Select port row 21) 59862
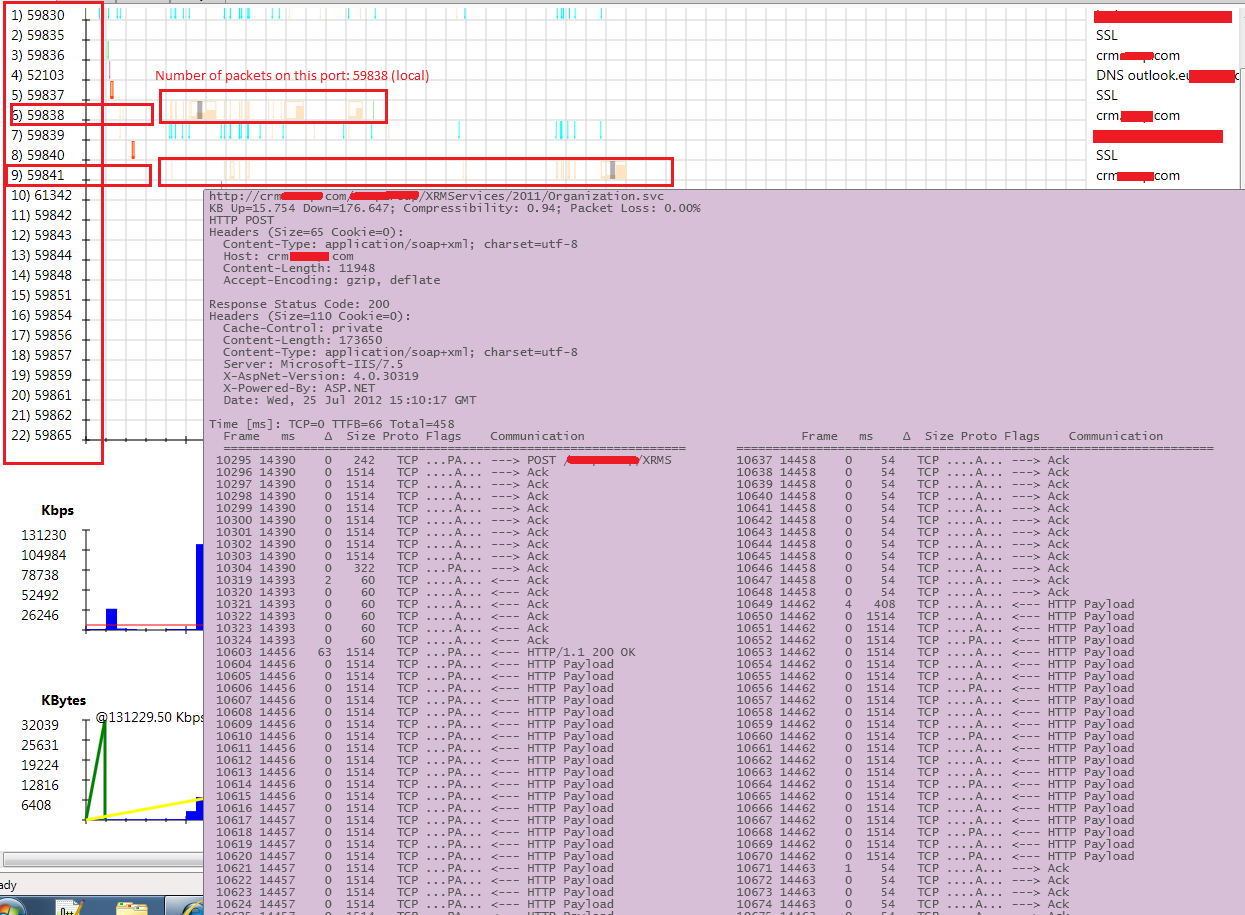This screenshot has height=915, width=1245. point(42,415)
